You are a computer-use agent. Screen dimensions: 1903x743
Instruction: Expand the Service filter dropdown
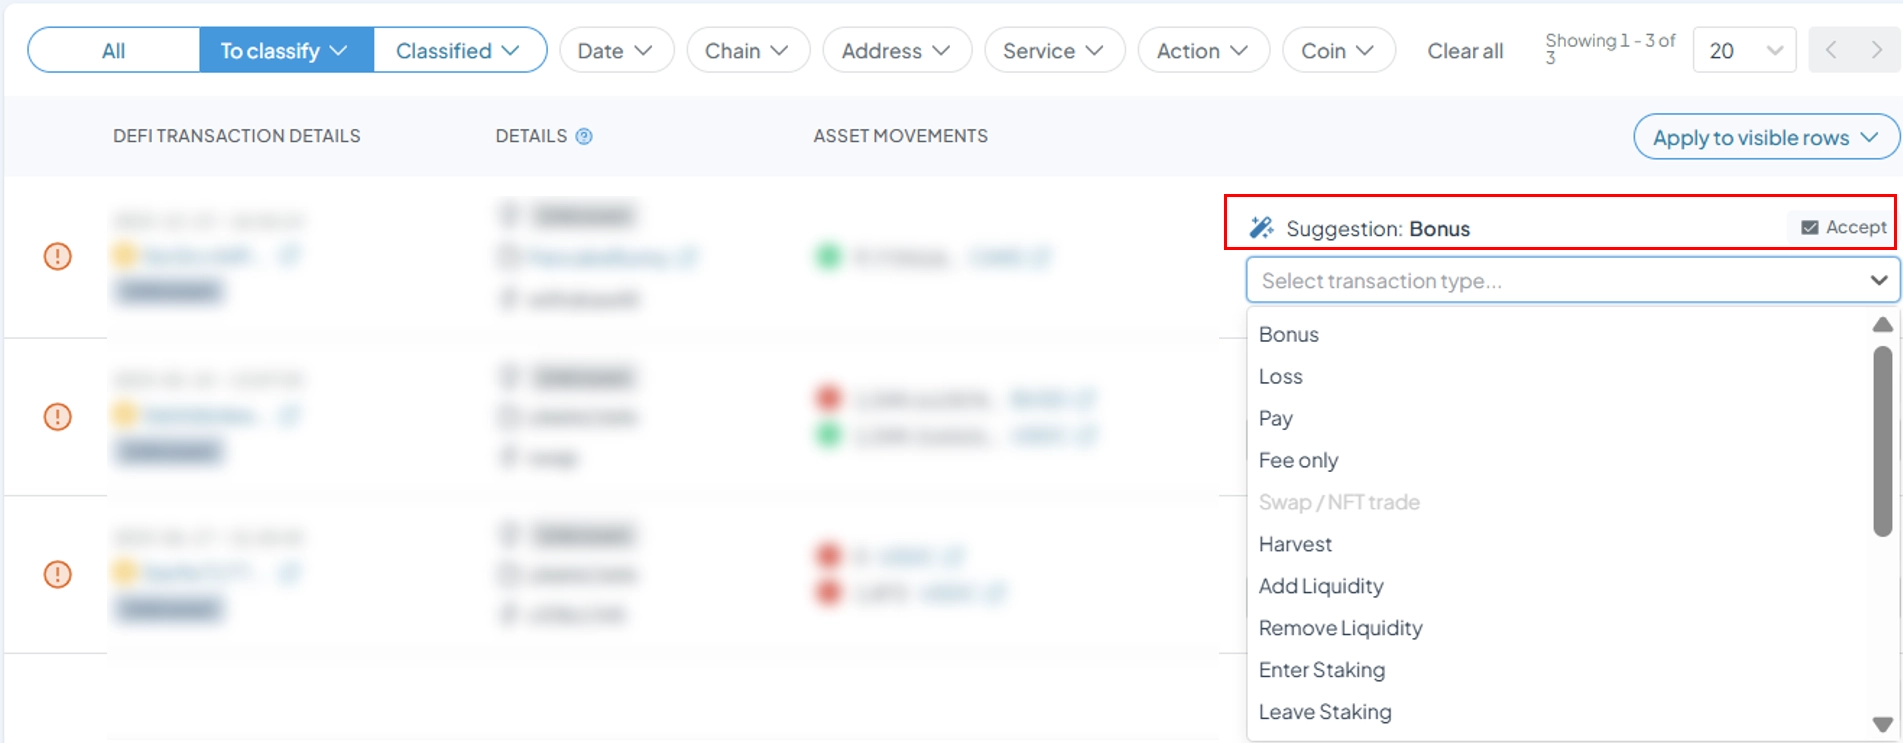click(1054, 50)
